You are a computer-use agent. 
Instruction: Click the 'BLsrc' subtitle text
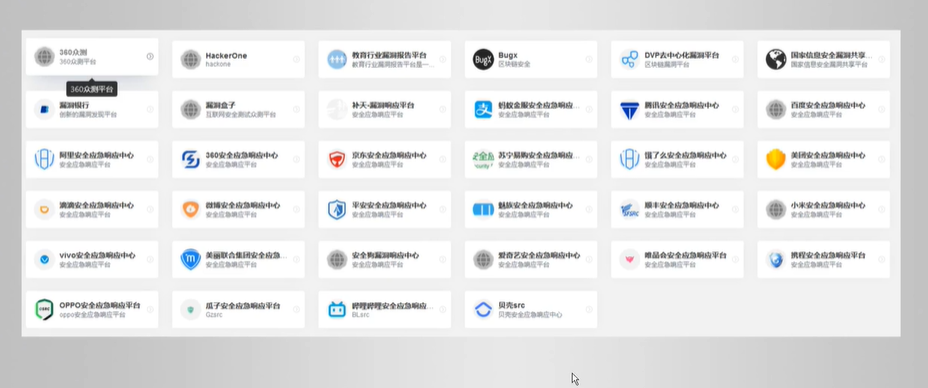pos(360,315)
